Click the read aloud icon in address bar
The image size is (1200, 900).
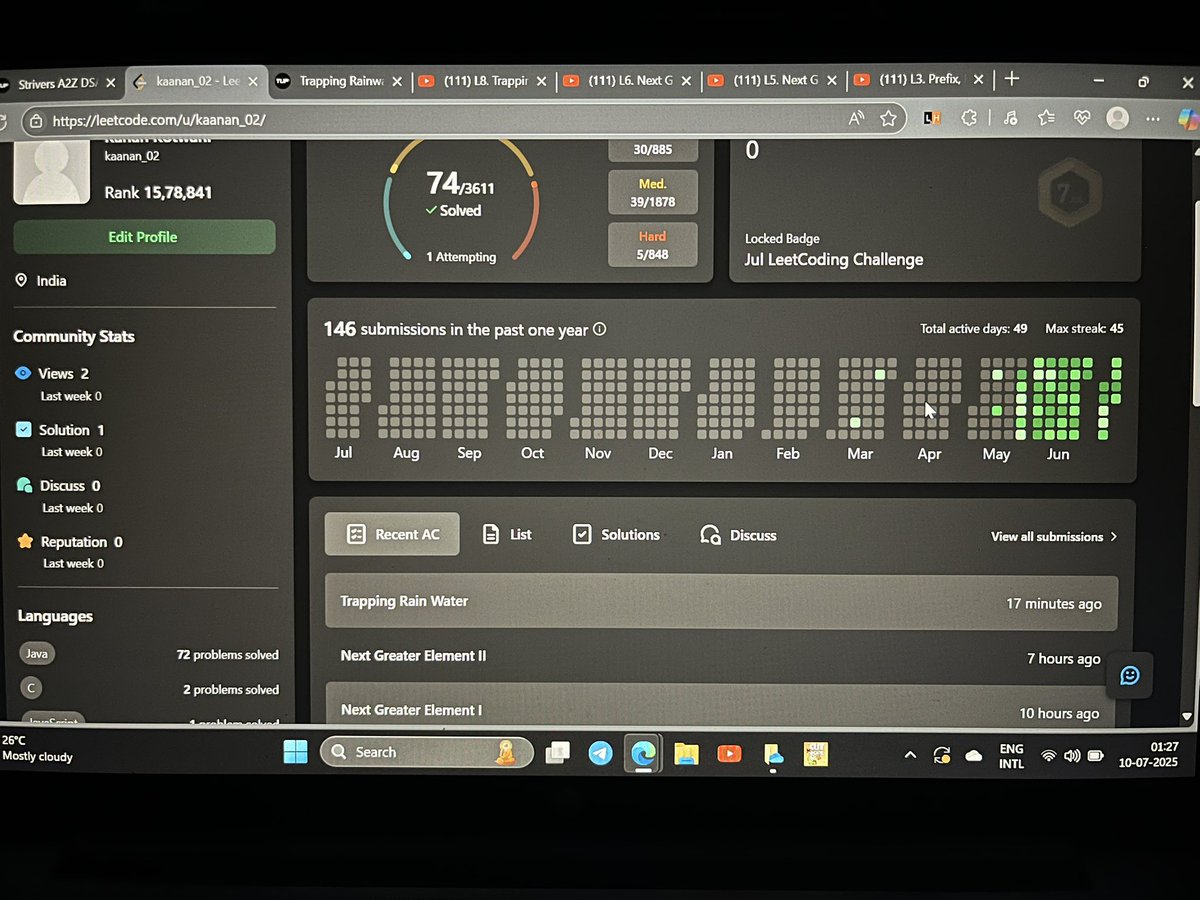tap(856, 119)
